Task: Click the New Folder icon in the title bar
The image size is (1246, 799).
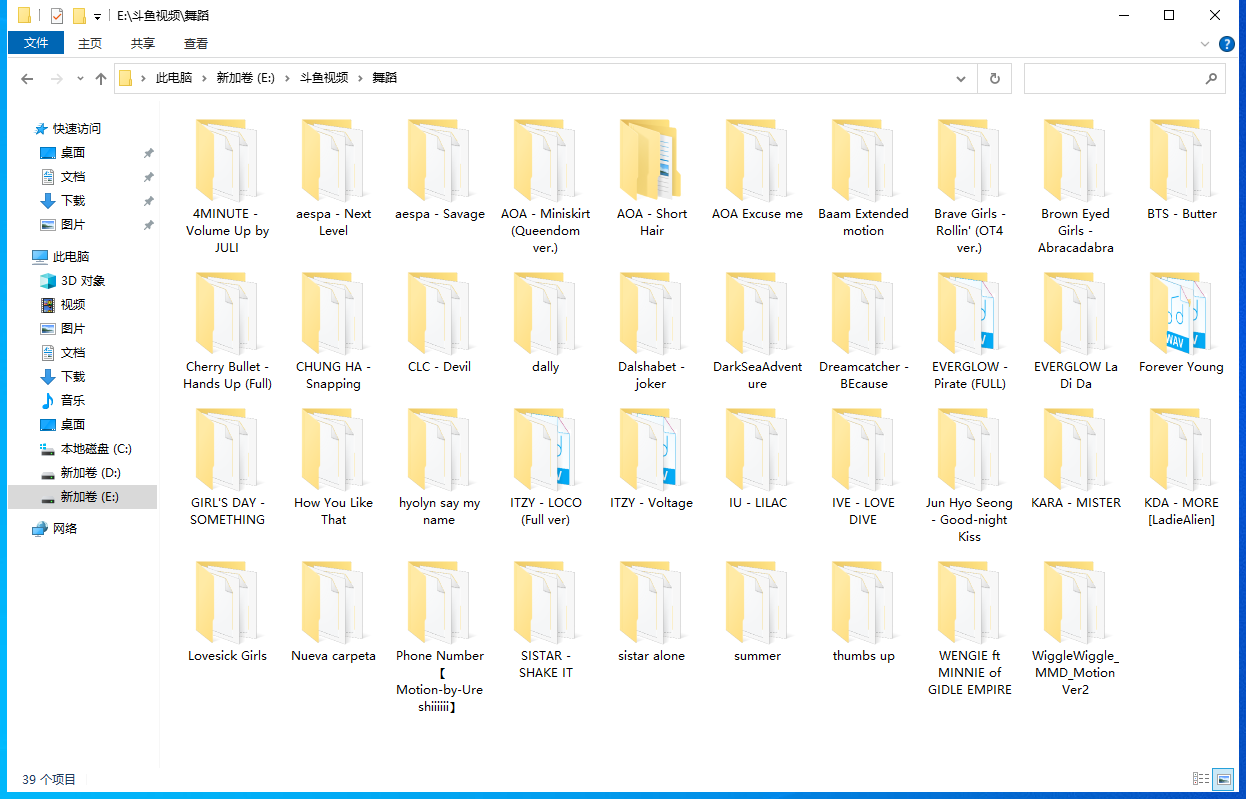Action: (79, 16)
